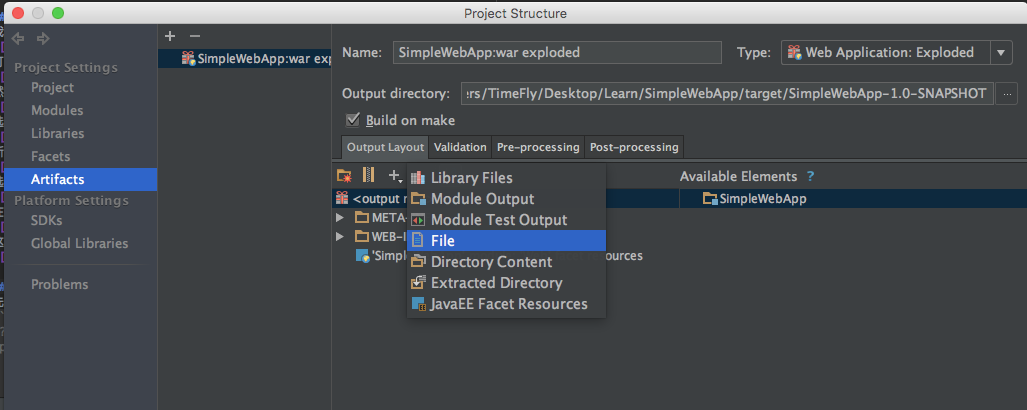Click the output root gift icon
The height and width of the screenshot is (410, 1027).
(342, 198)
